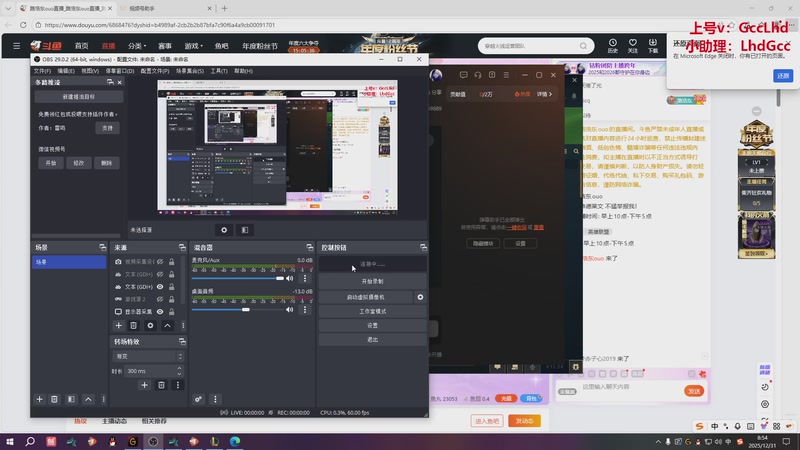Open the 视图(V) menu in OBS
Screen dimensions: 800x450
pos(90,71)
